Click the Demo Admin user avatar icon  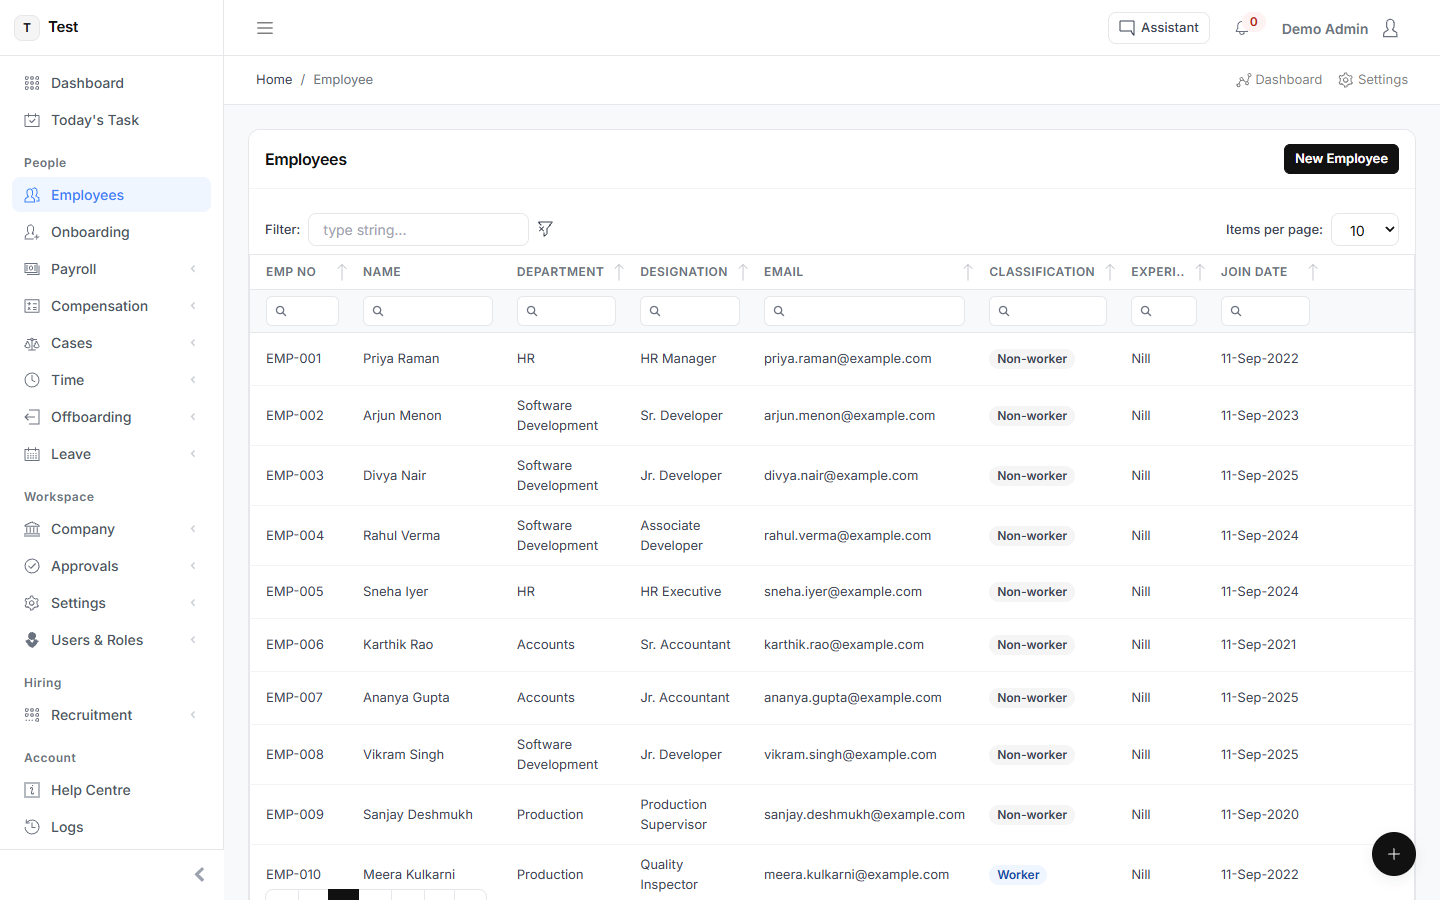tap(1390, 28)
